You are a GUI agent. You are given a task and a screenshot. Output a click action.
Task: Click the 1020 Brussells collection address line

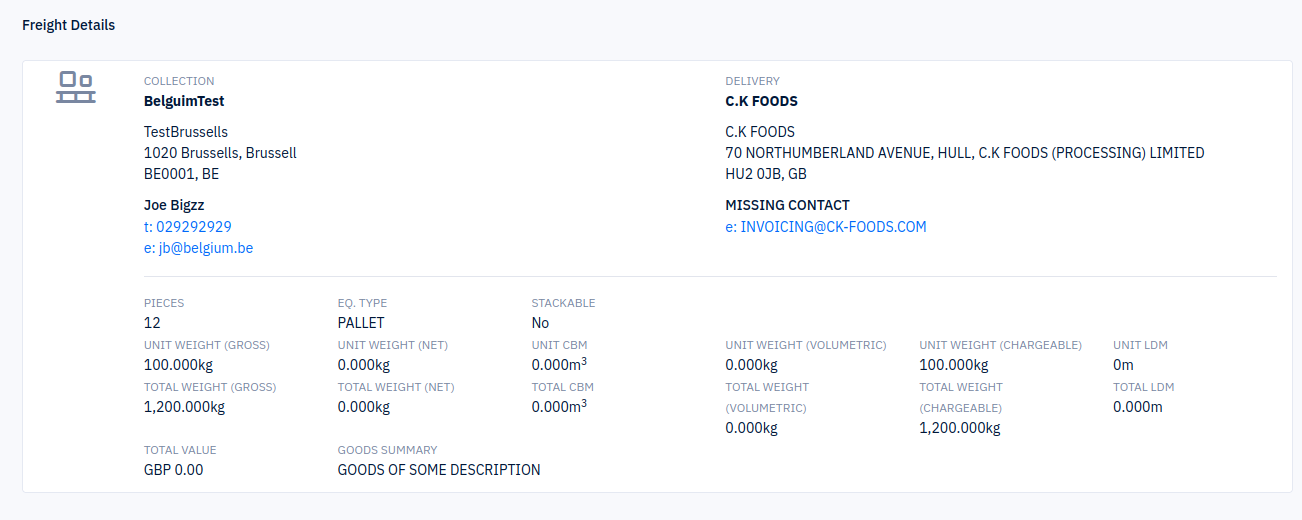click(220, 153)
